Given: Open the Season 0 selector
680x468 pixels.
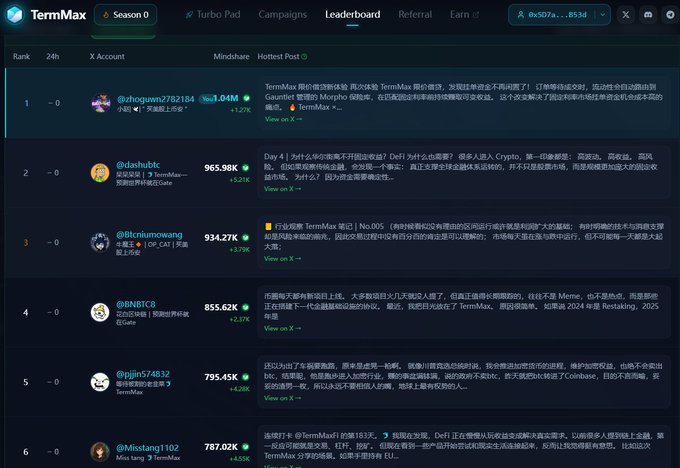Looking at the screenshot, I should pos(125,15).
